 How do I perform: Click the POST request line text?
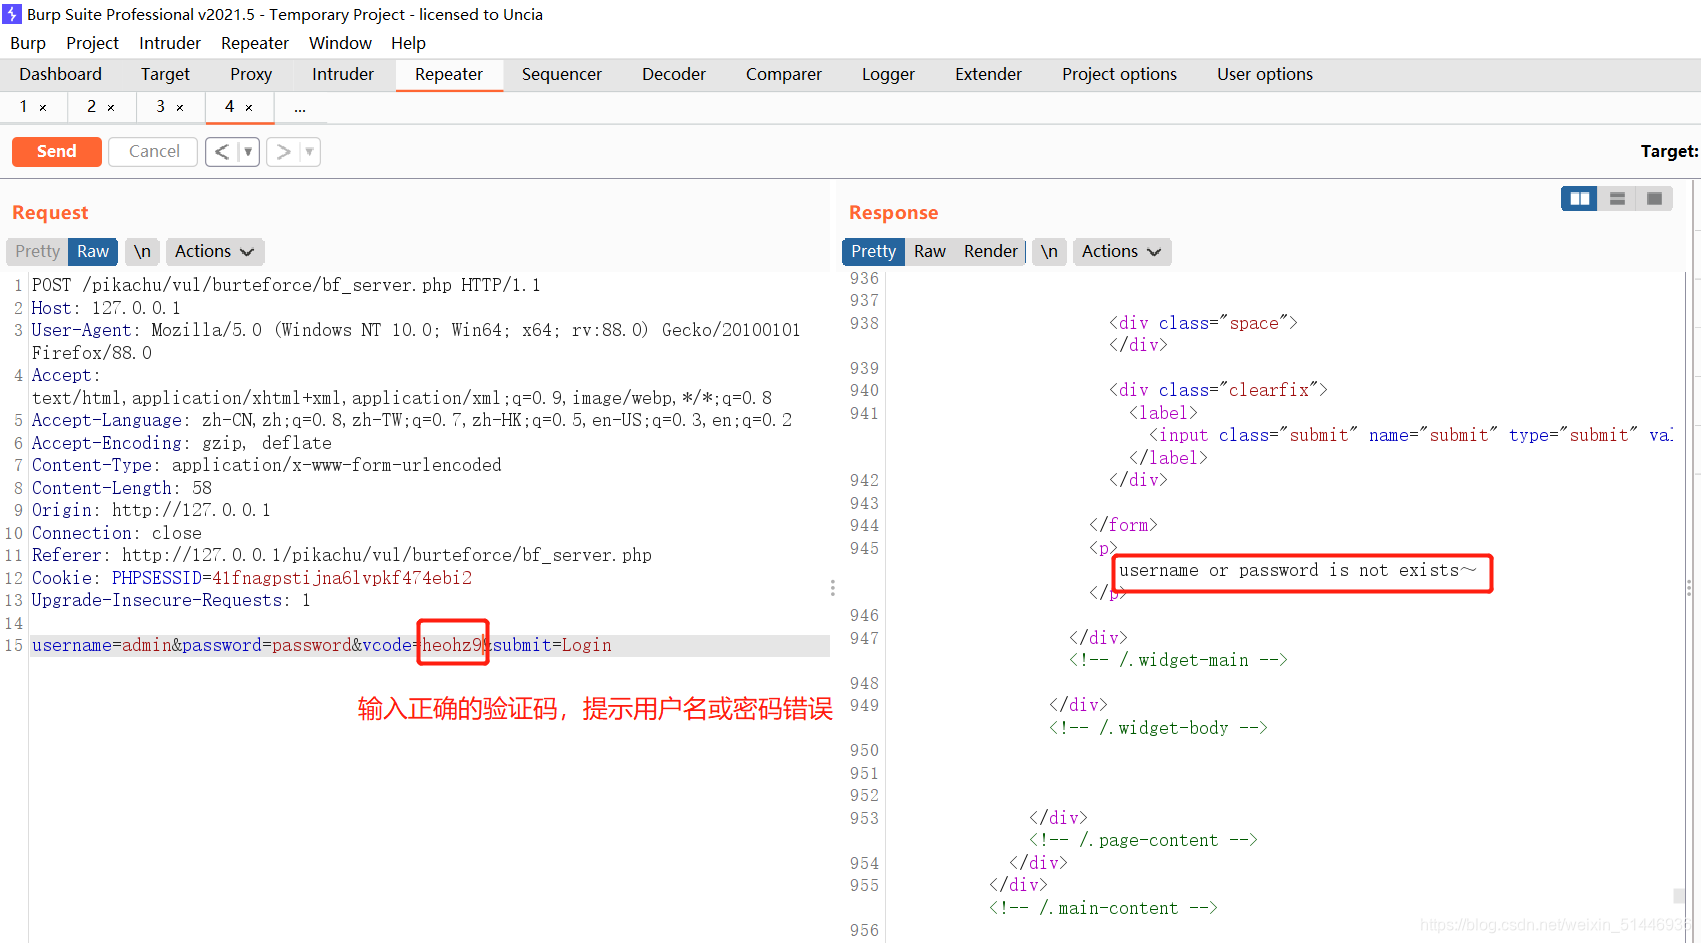click(x=286, y=286)
